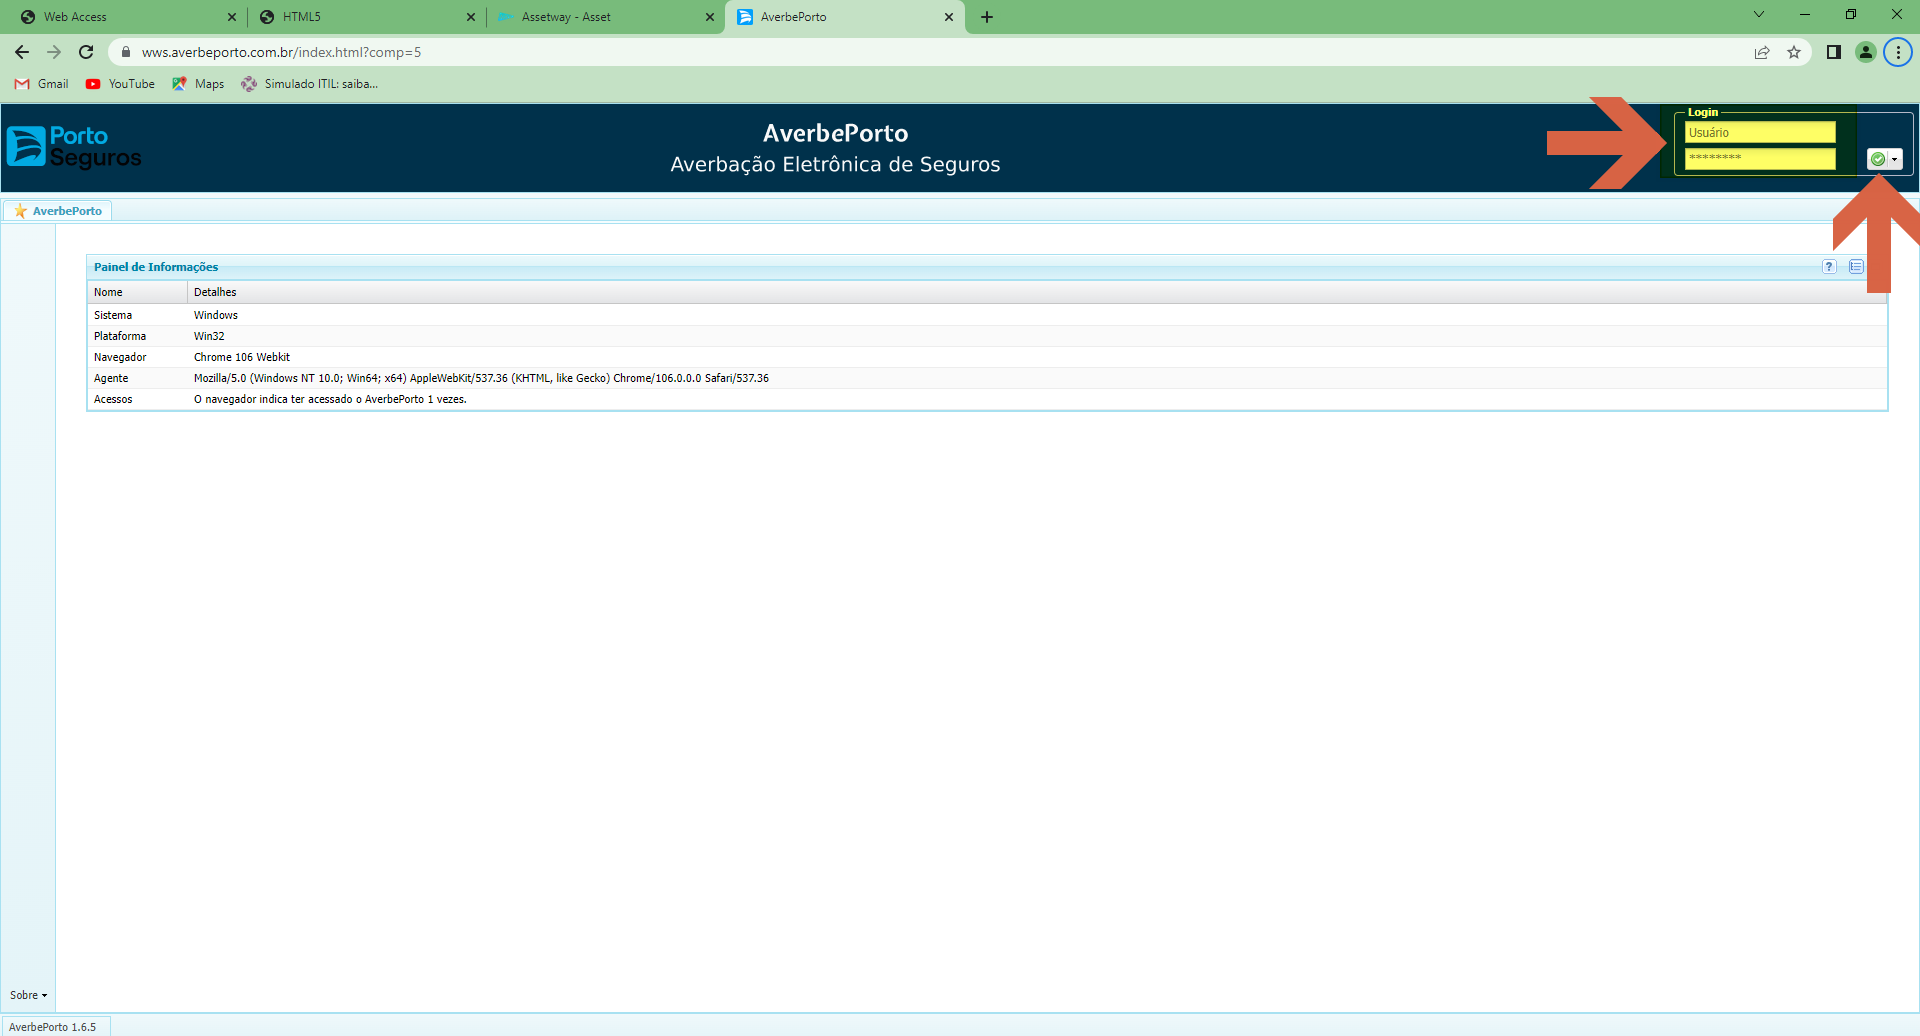Select the AverbePorto star tab

[58, 211]
